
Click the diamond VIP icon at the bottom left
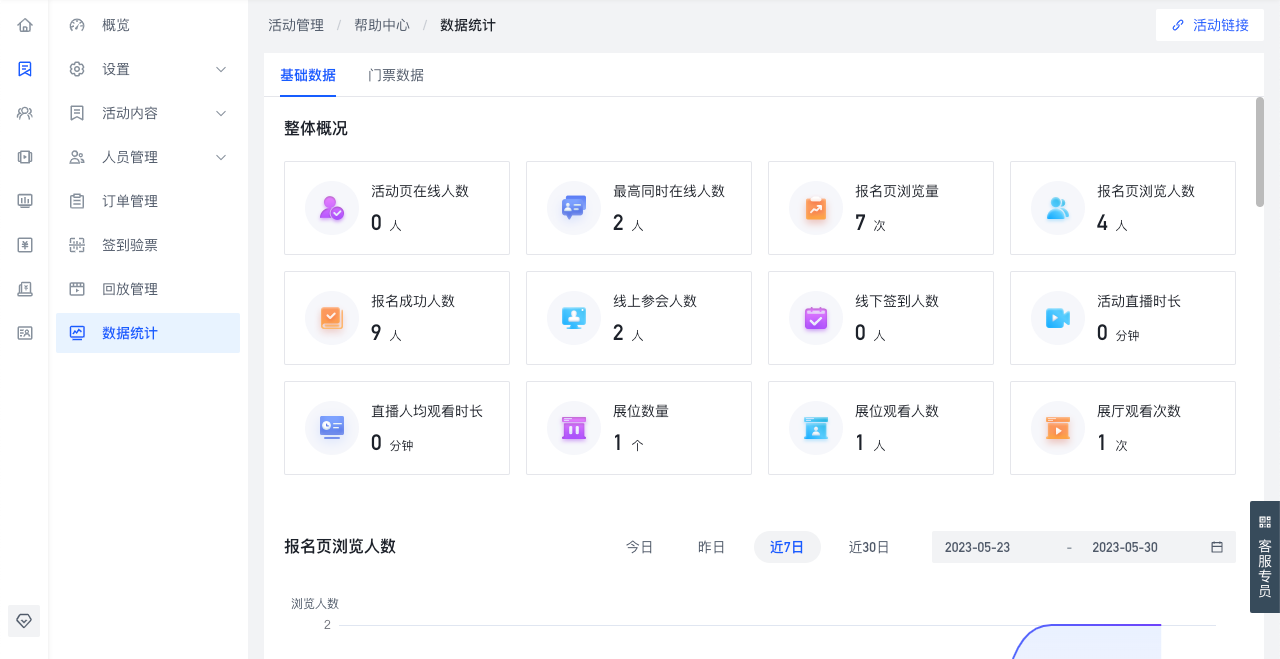(x=24, y=621)
